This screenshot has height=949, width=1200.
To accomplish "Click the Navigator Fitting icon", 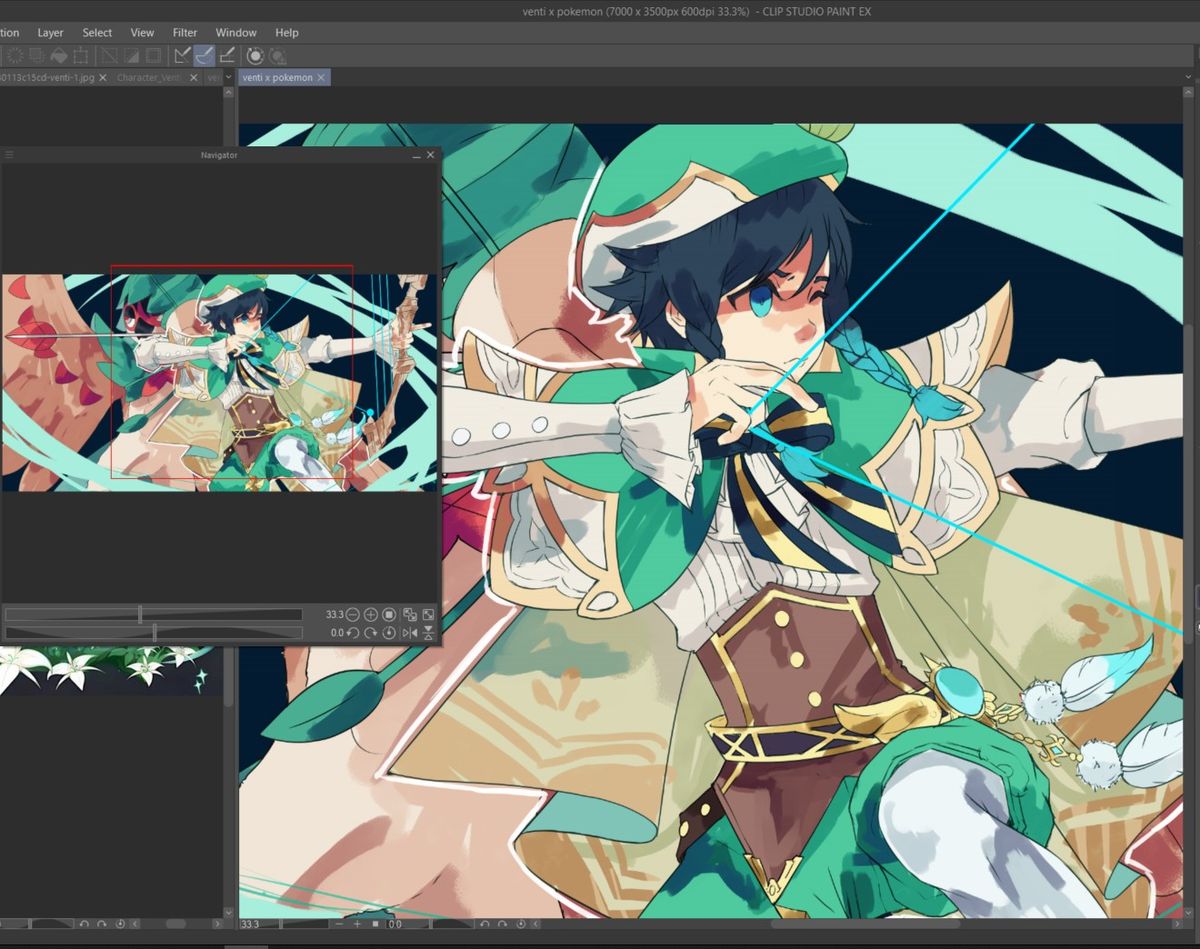I will coord(410,615).
